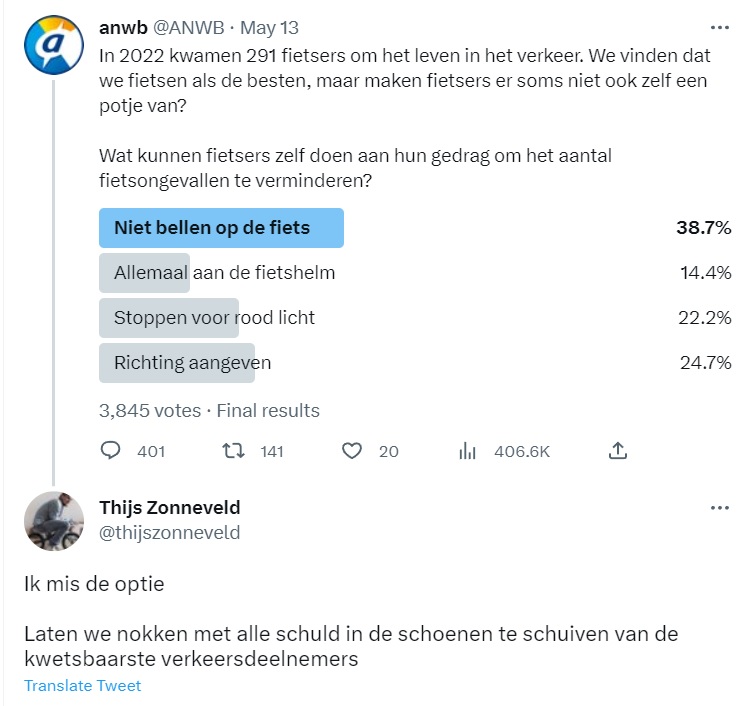741x706 pixels.
Task: Open more options on Thijs Zonneveld tweet
Action: pos(719,508)
